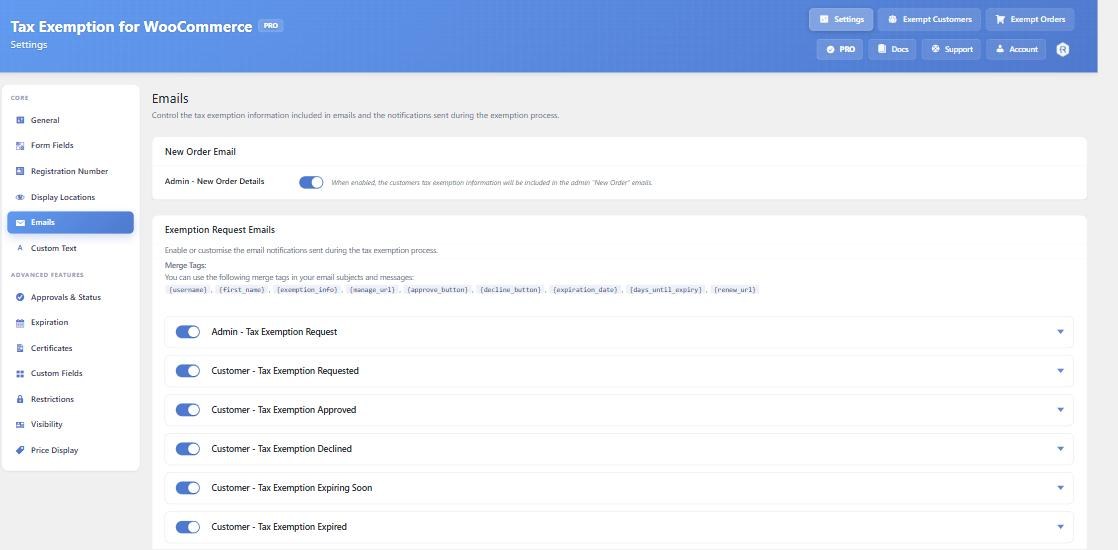This screenshot has width=1118, height=550.
Task: Click the Price Display tag icon
Action: coord(20,450)
